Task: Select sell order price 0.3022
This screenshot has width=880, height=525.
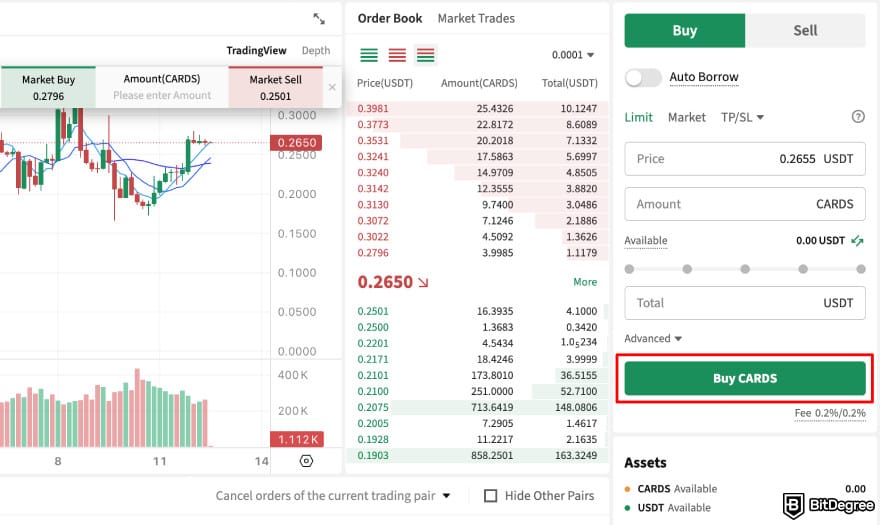Action: click(373, 236)
